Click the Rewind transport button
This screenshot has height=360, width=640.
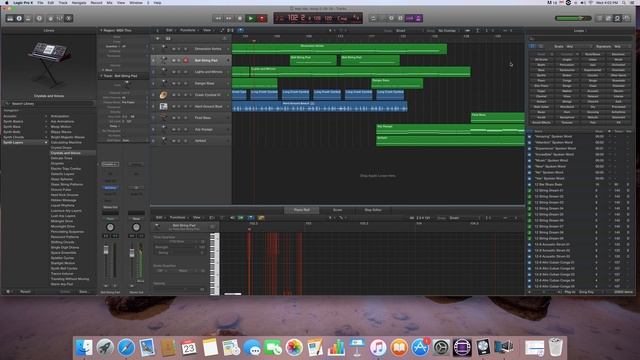(x=218, y=18)
